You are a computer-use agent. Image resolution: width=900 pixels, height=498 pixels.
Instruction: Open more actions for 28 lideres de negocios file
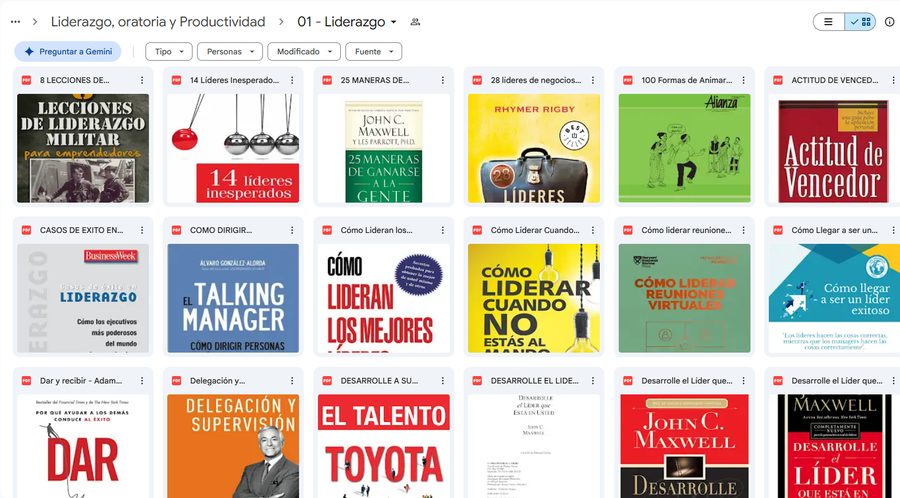[593, 80]
